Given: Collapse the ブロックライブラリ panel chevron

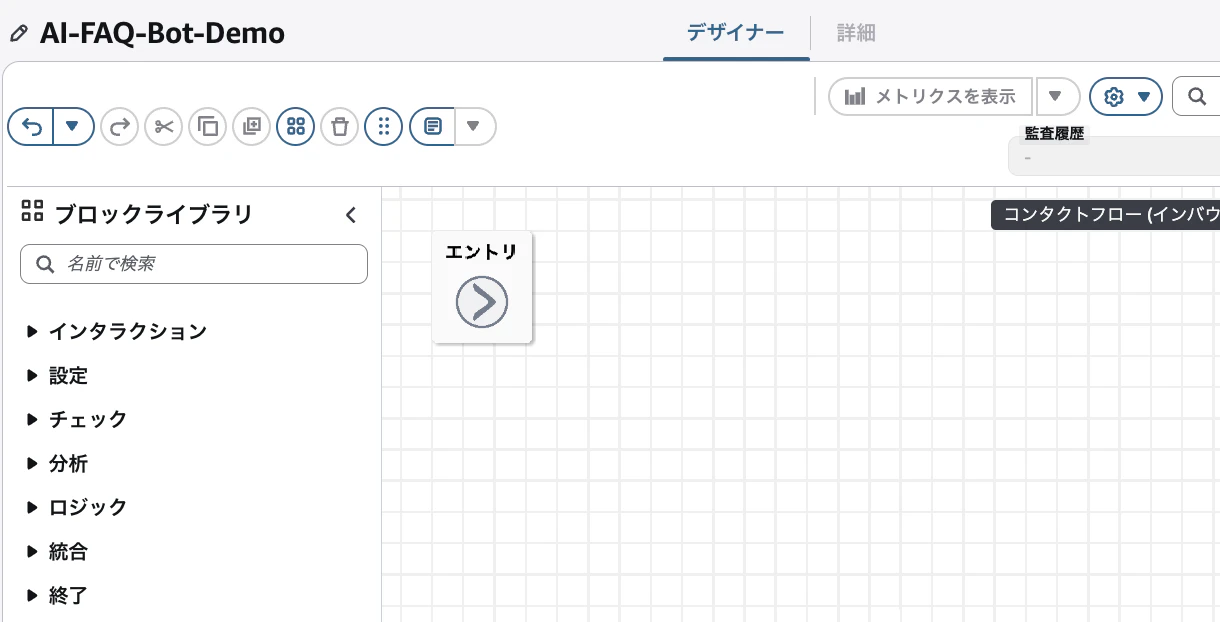Looking at the screenshot, I should (351, 215).
